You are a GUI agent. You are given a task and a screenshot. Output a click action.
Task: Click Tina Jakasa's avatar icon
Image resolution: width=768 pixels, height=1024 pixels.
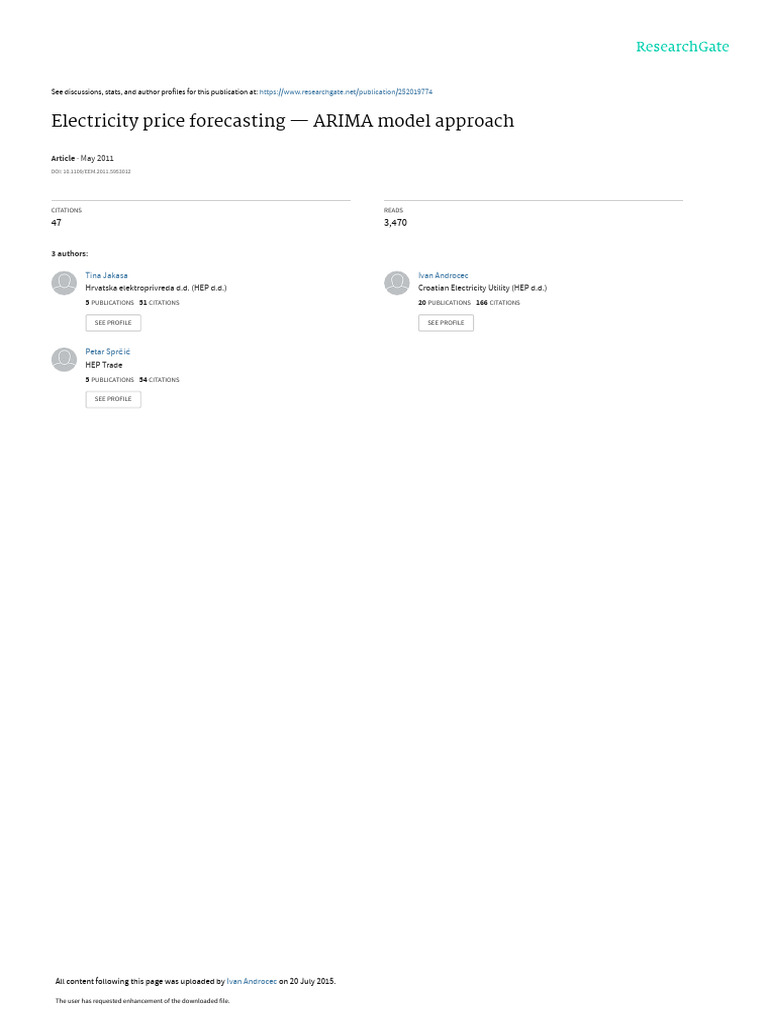pos(64,283)
